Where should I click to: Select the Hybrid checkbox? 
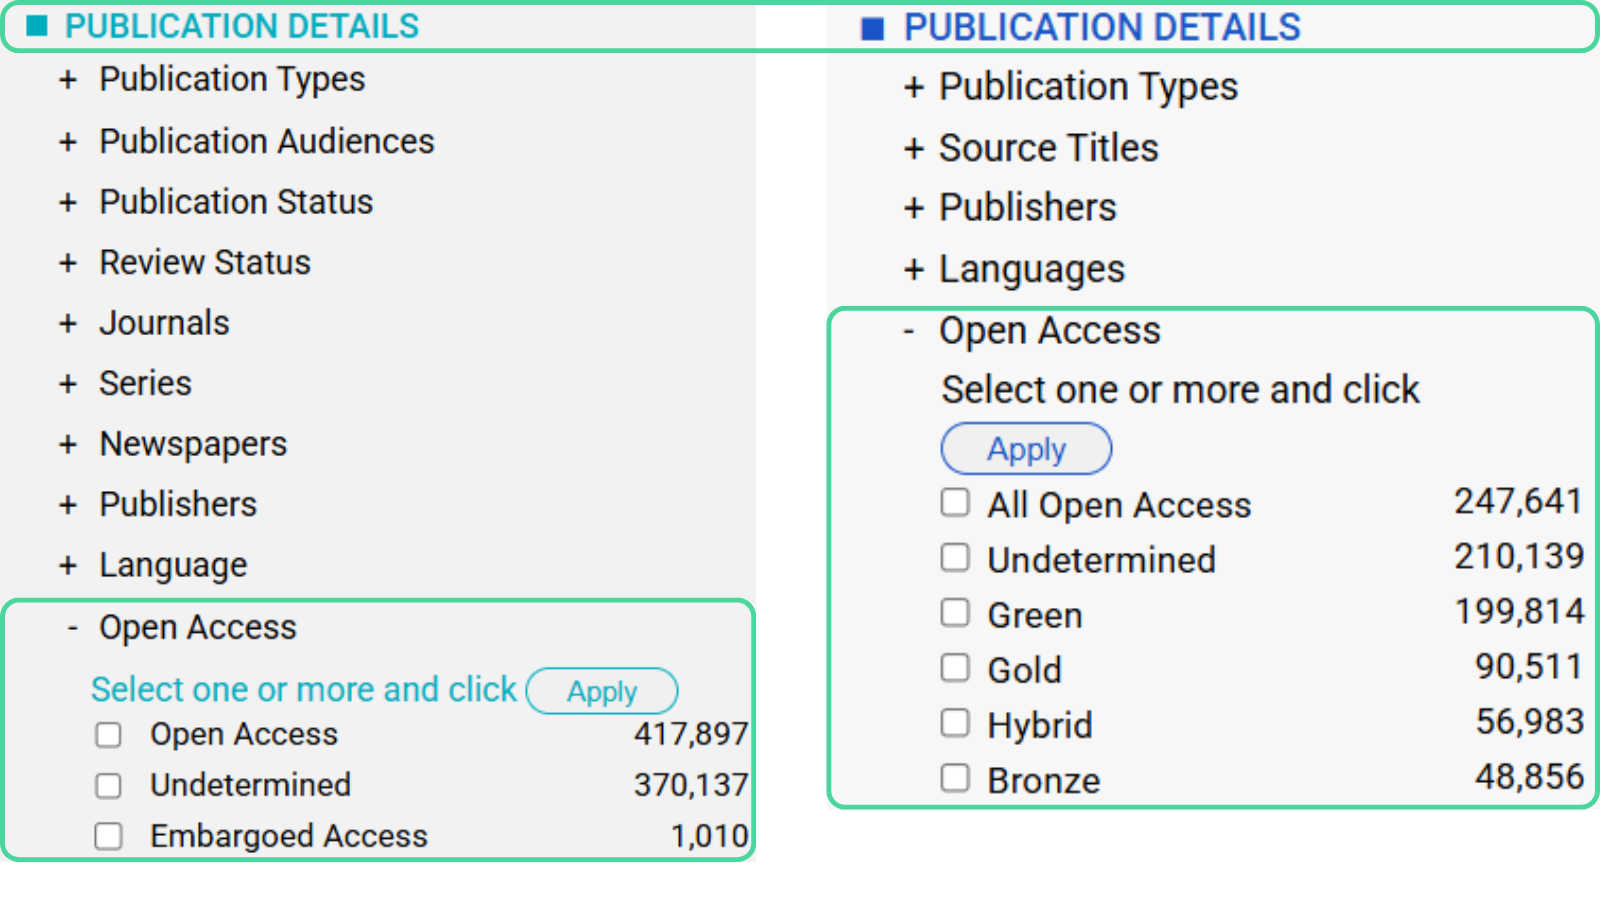(955, 723)
